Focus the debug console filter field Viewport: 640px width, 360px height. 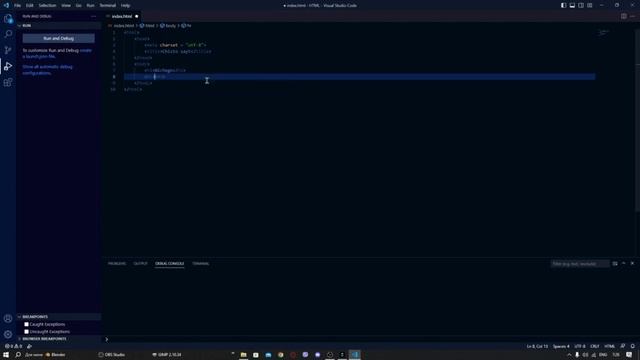point(580,264)
